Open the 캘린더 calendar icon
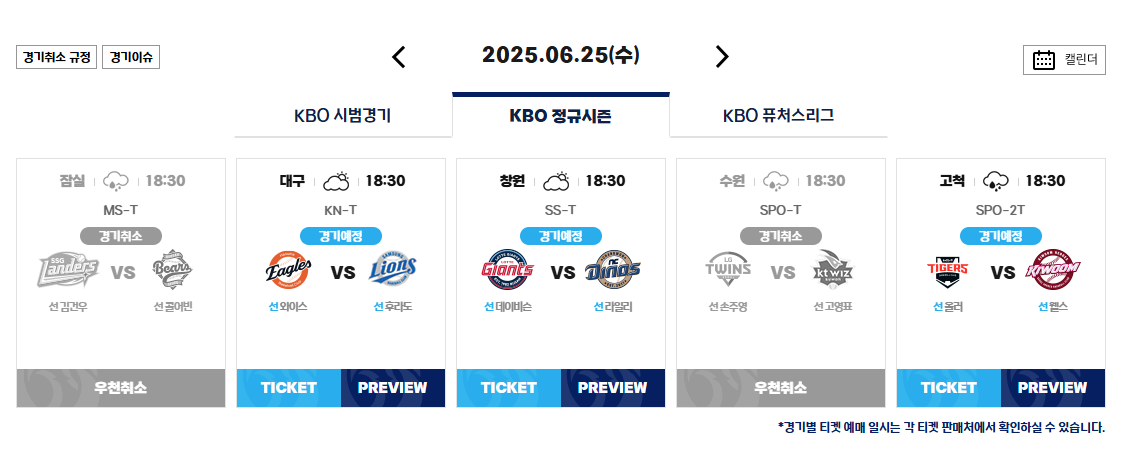The height and width of the screenshot is (455, 1122). tap(1044, 60)
